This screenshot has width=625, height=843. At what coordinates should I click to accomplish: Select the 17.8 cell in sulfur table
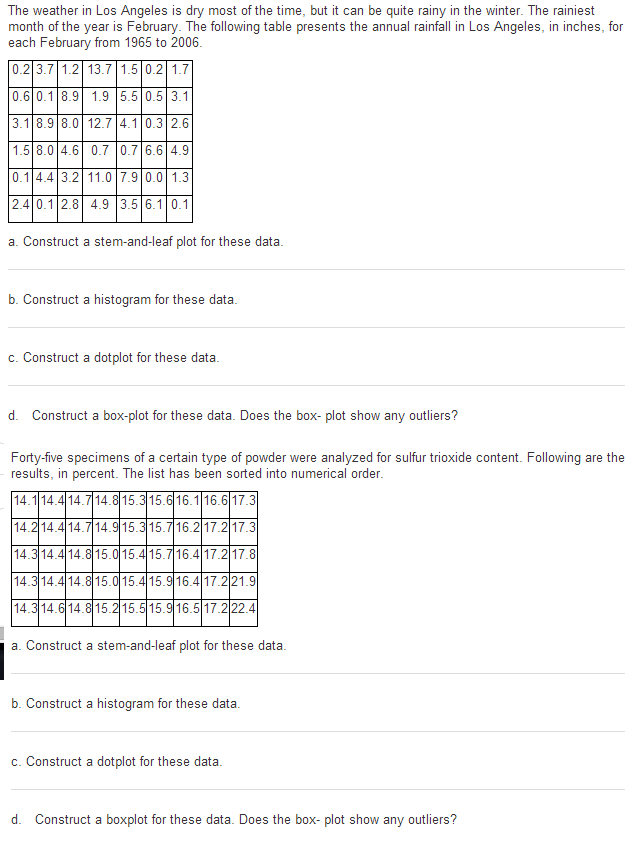coord(243,554)
